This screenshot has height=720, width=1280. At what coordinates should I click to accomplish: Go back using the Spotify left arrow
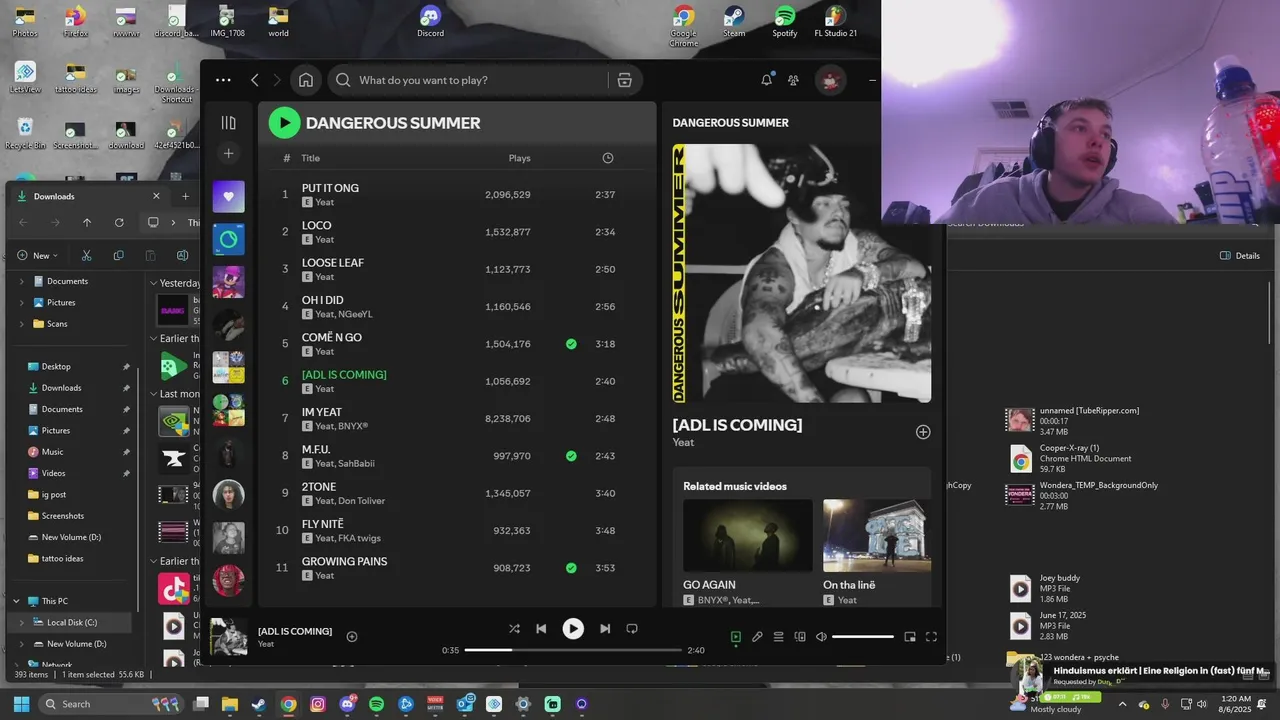click(x=255, y=80)
